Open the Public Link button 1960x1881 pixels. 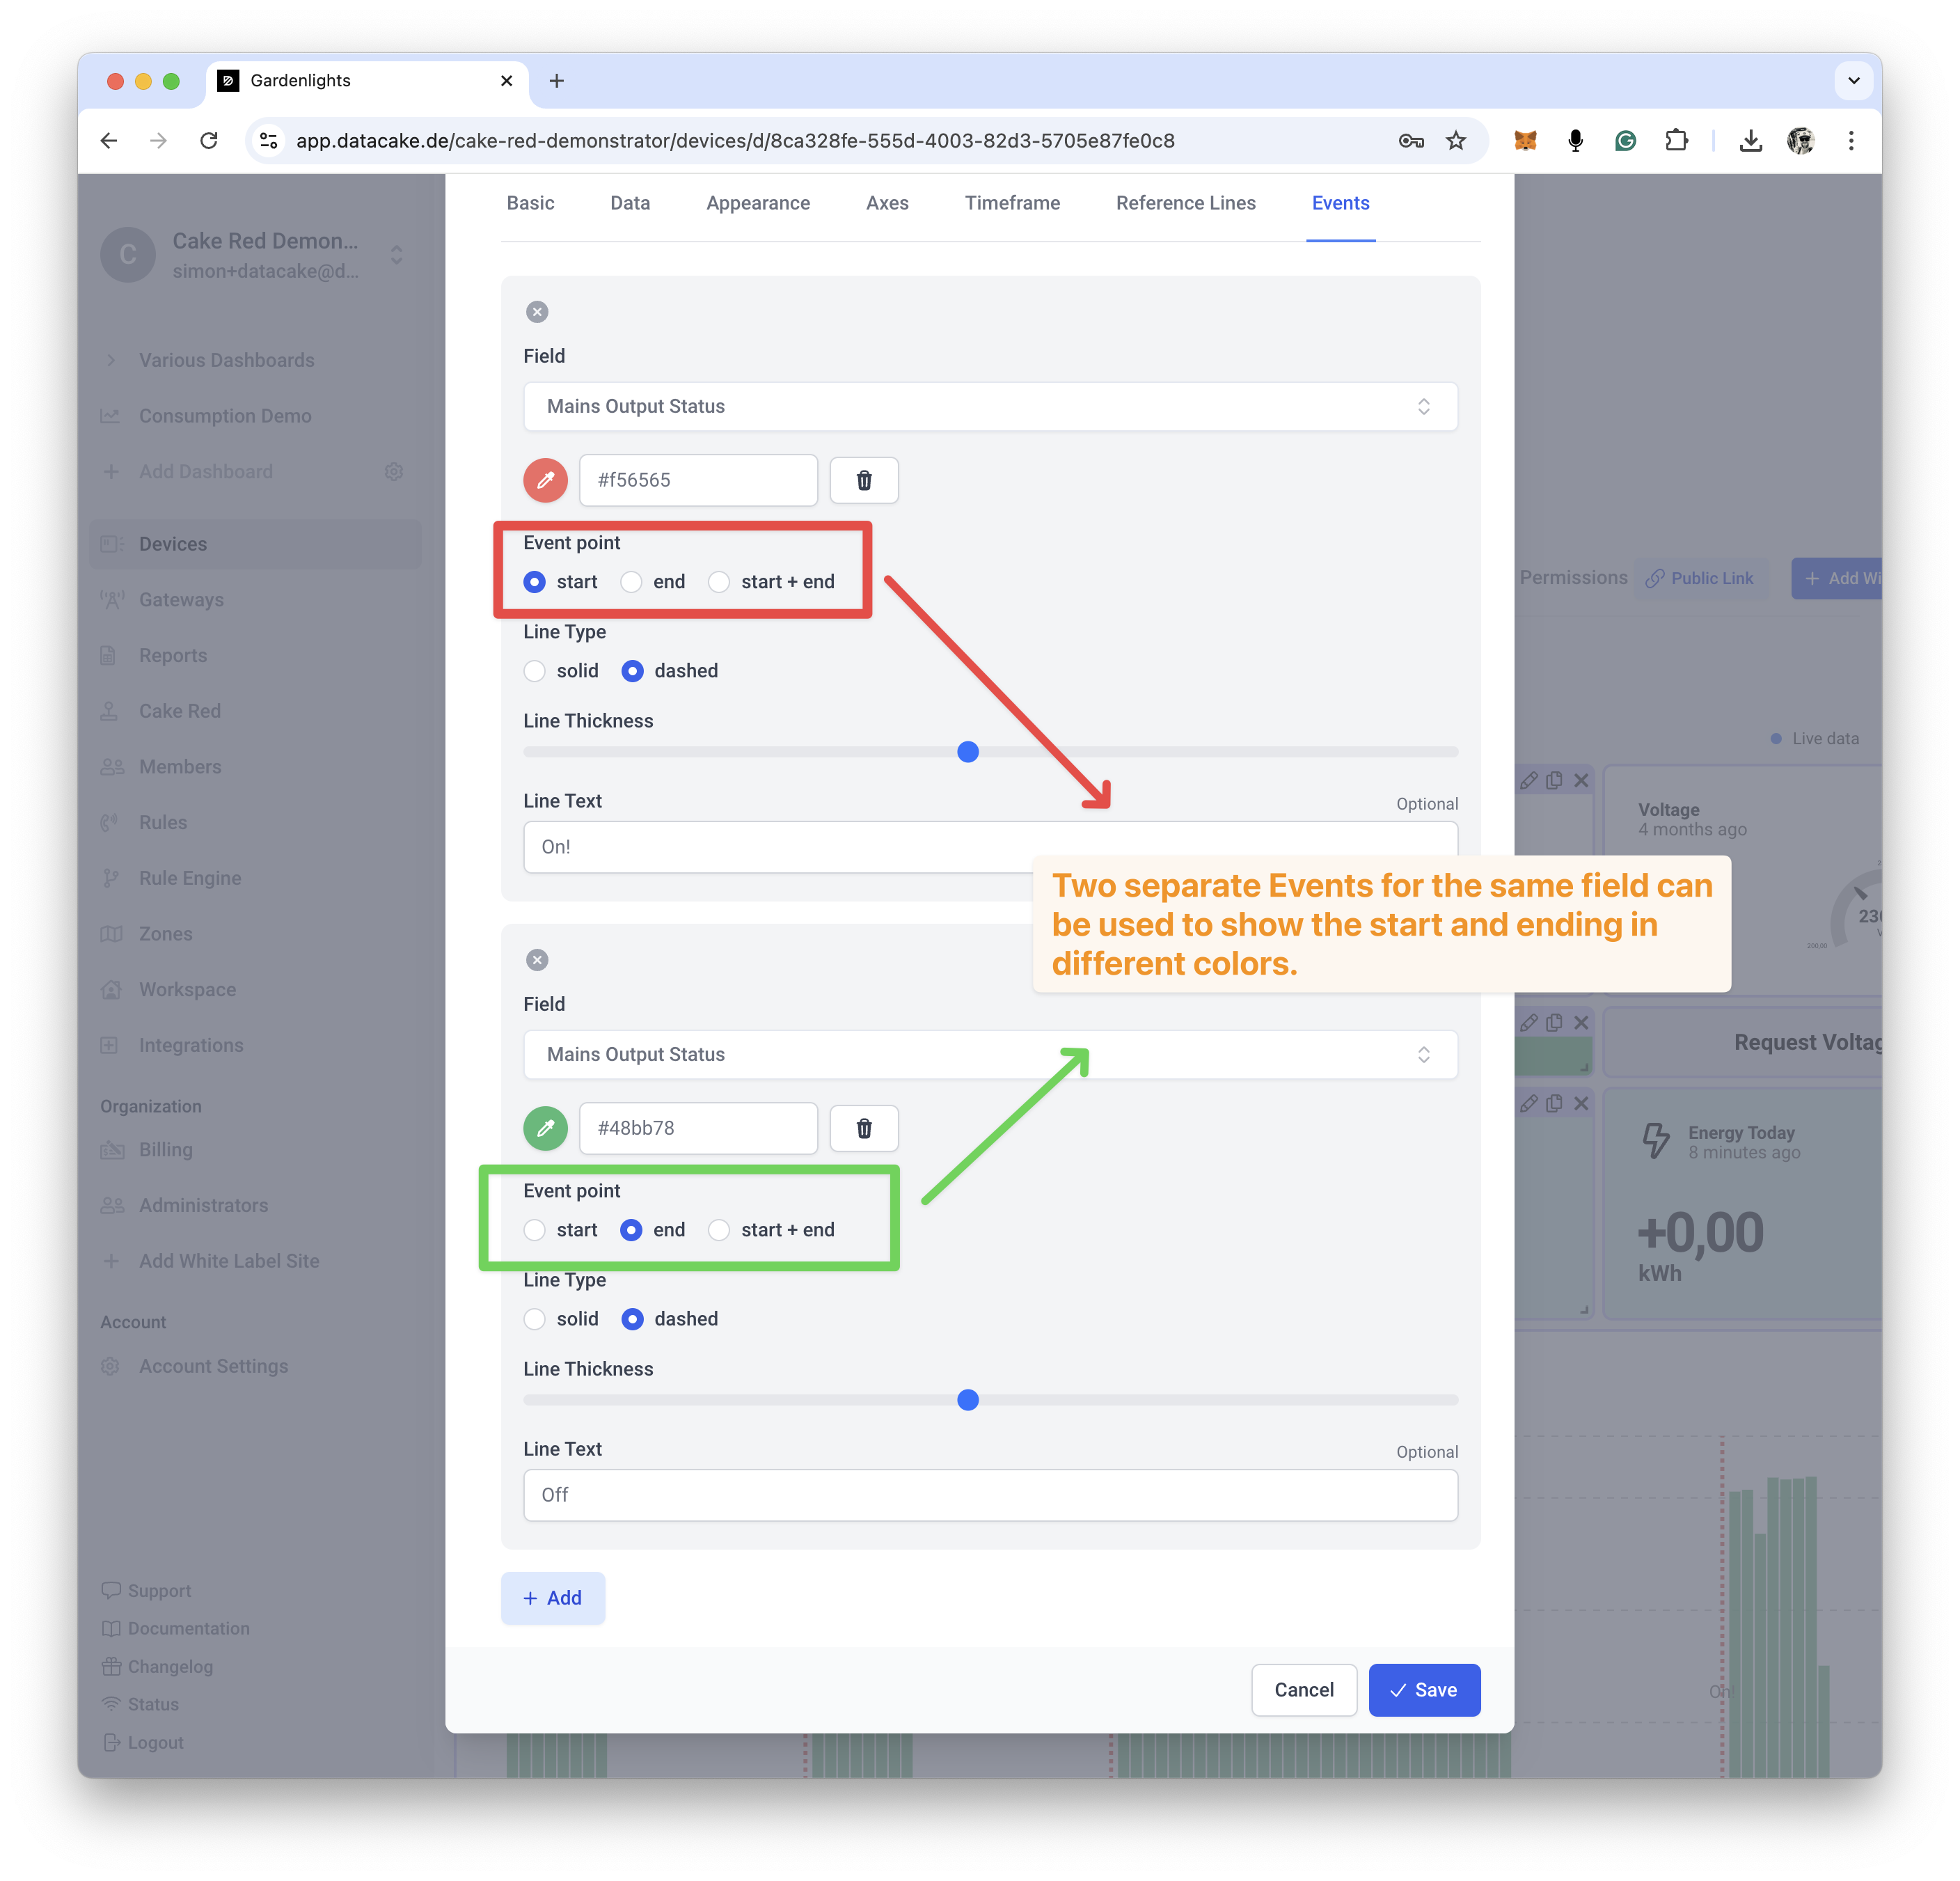(1700, 578)
